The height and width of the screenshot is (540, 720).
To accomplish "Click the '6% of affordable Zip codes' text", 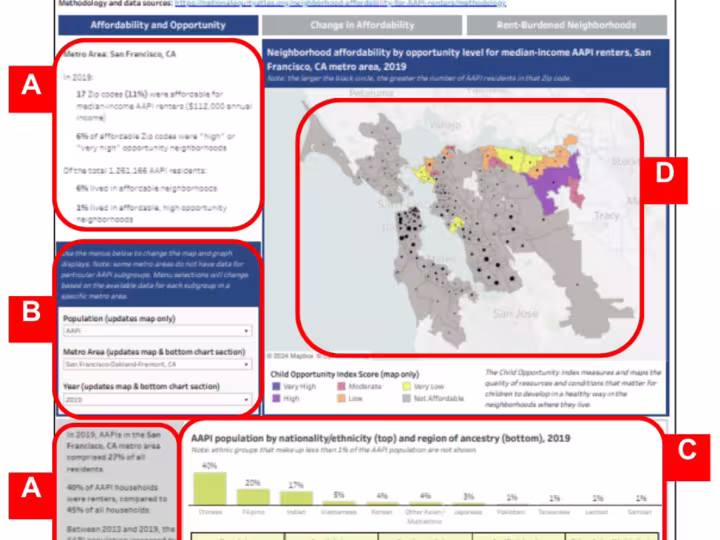I will [156, 142].
